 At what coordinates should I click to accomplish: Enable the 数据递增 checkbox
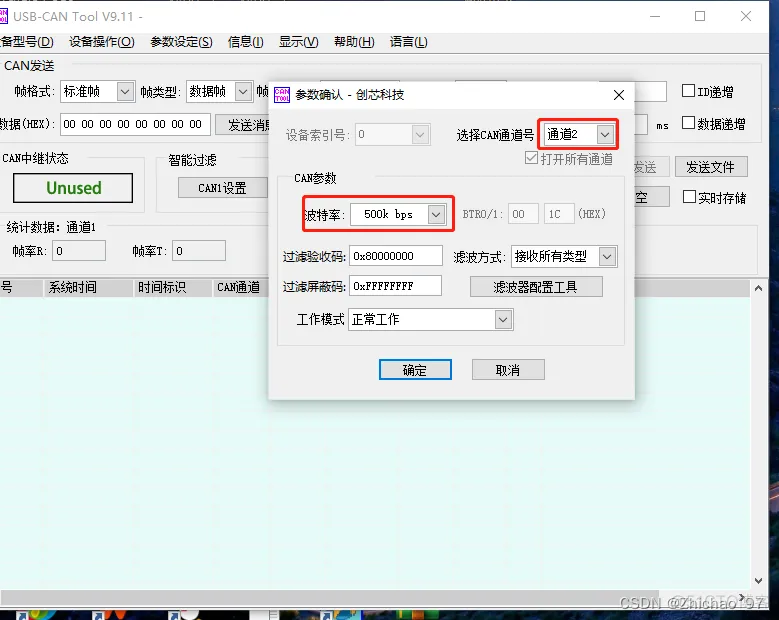coord(688,123)
